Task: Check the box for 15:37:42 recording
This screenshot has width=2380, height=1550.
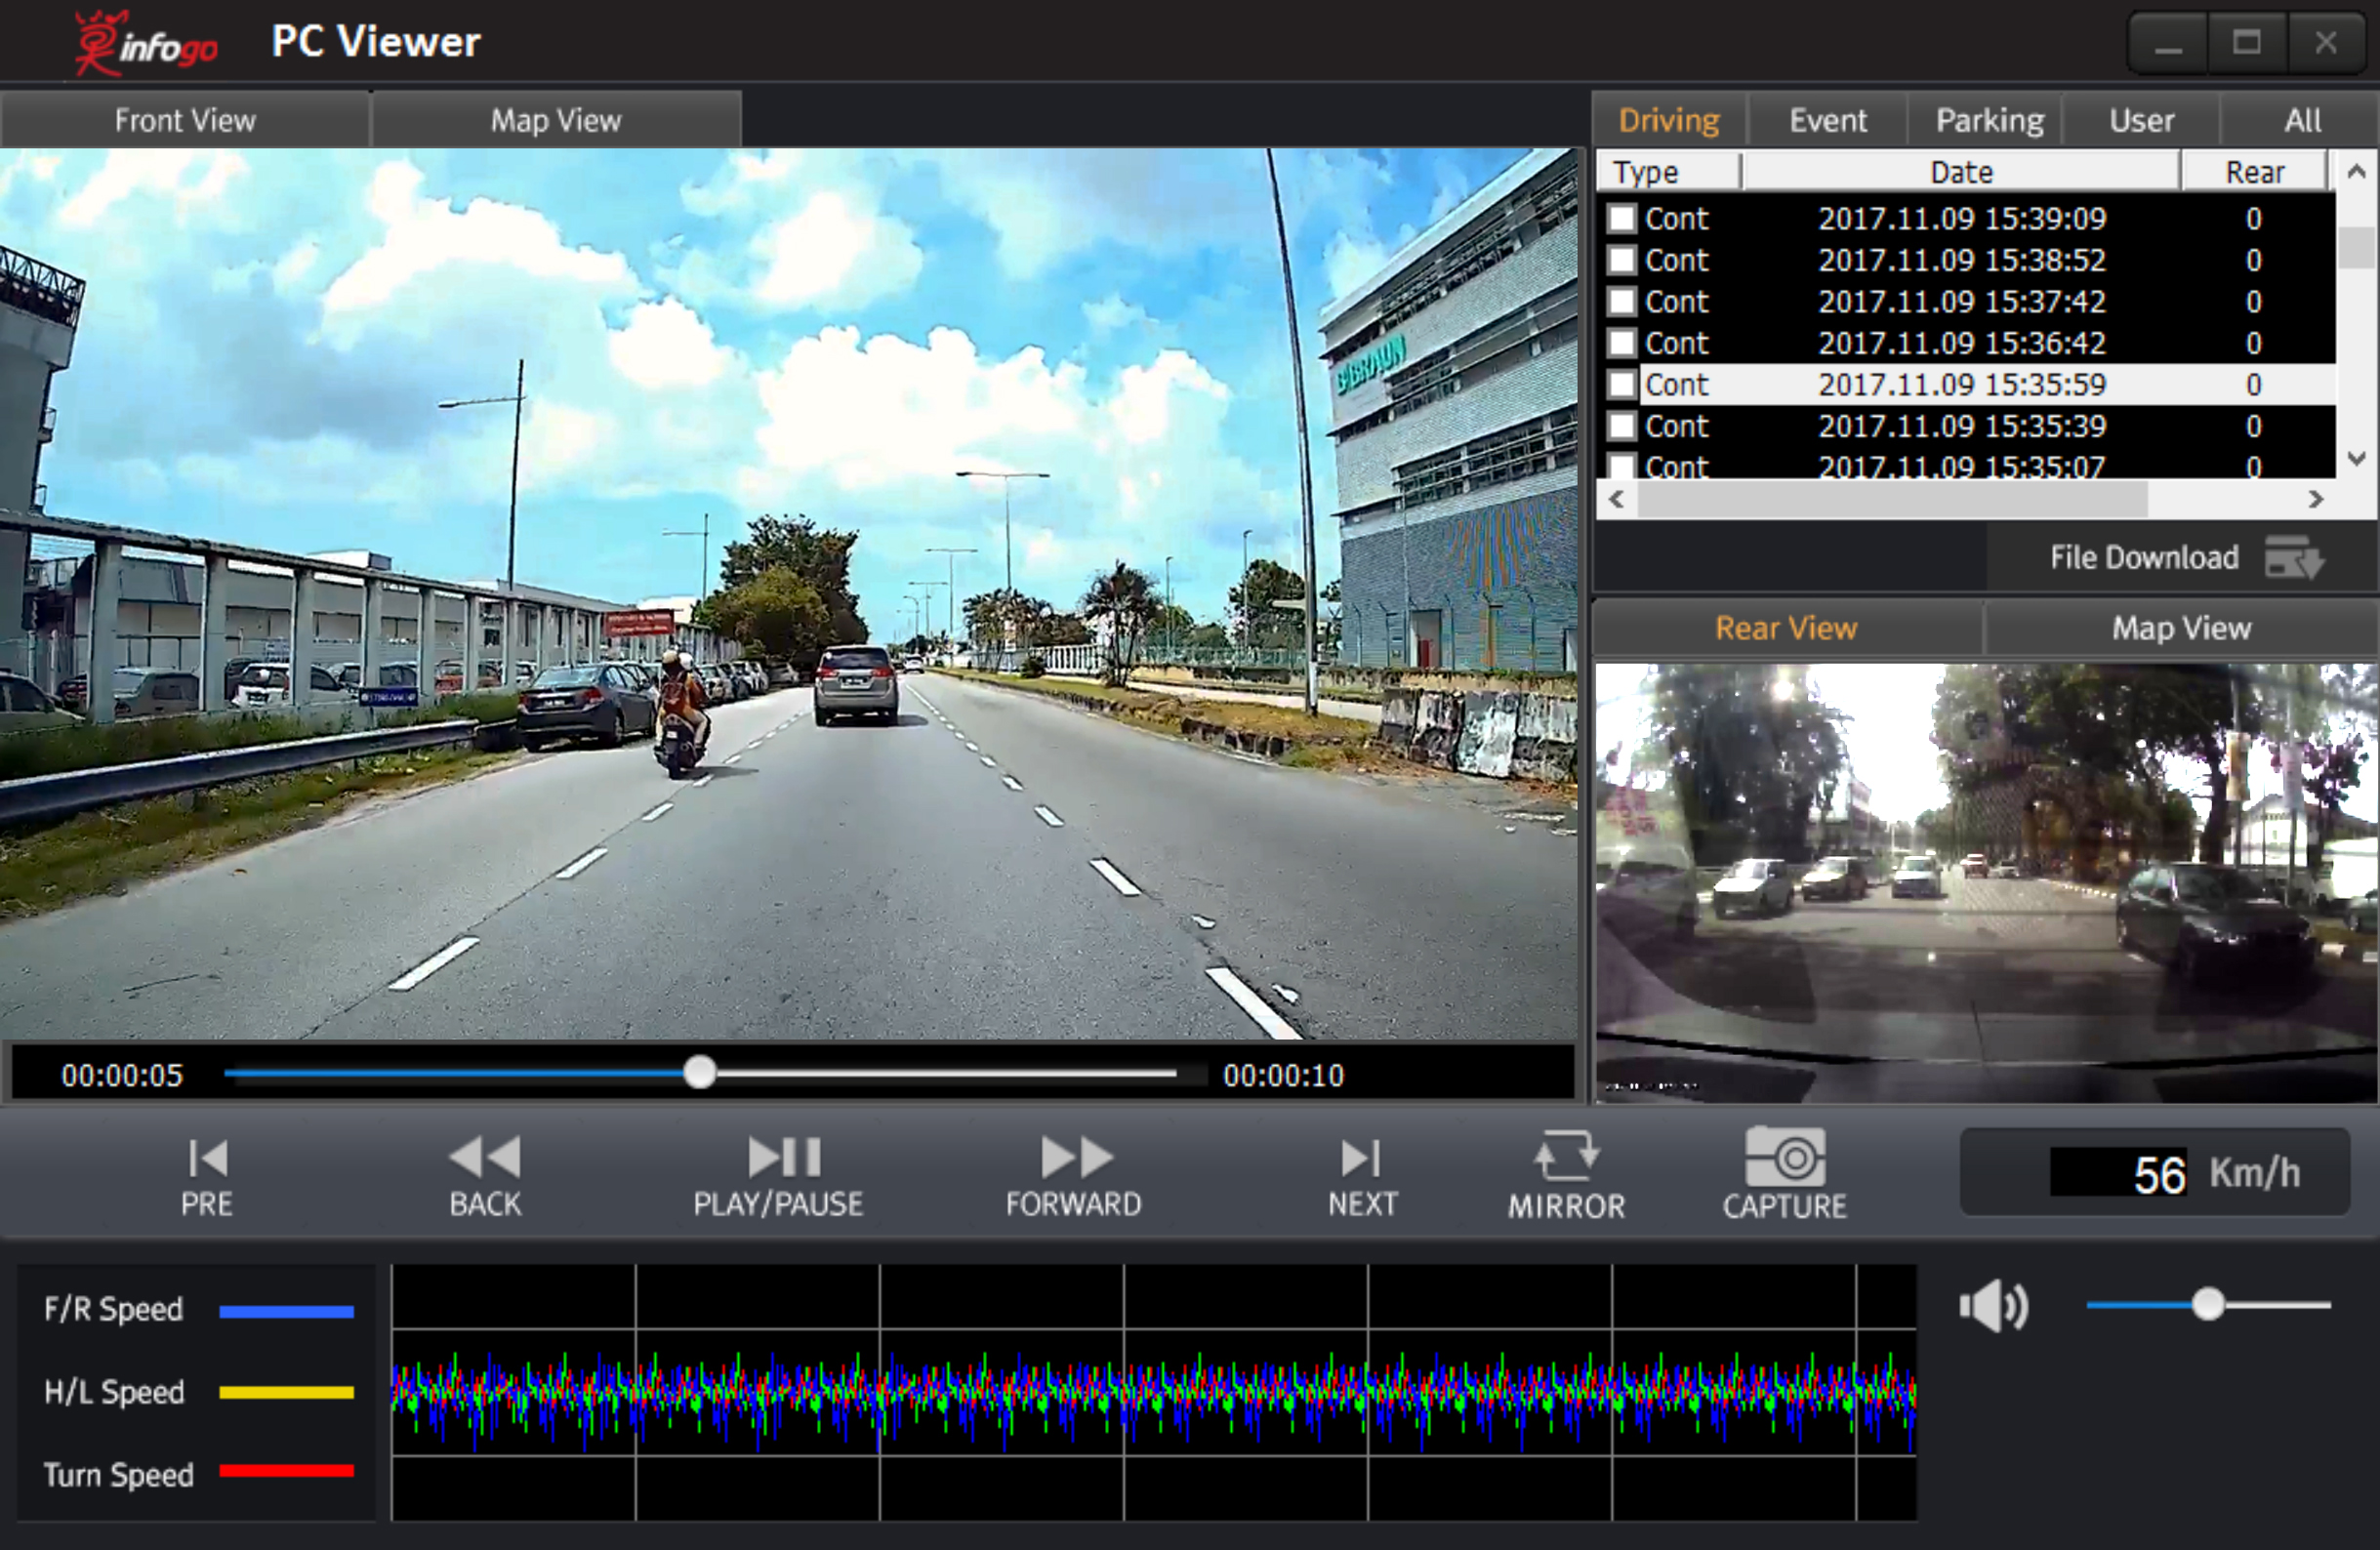Action: [x=1622, y=302]
